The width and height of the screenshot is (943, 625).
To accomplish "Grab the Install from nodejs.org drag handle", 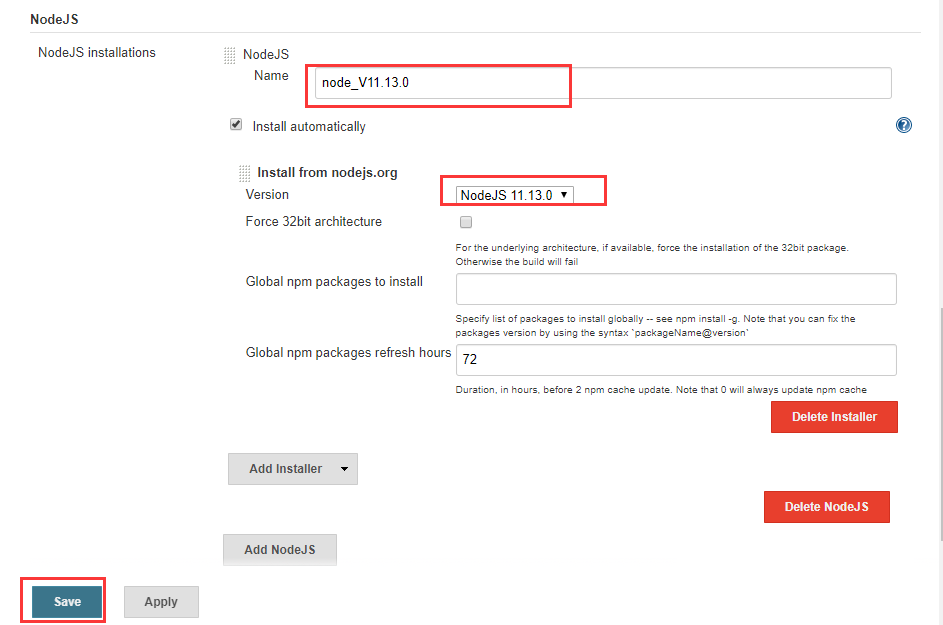I will point(244,173).
